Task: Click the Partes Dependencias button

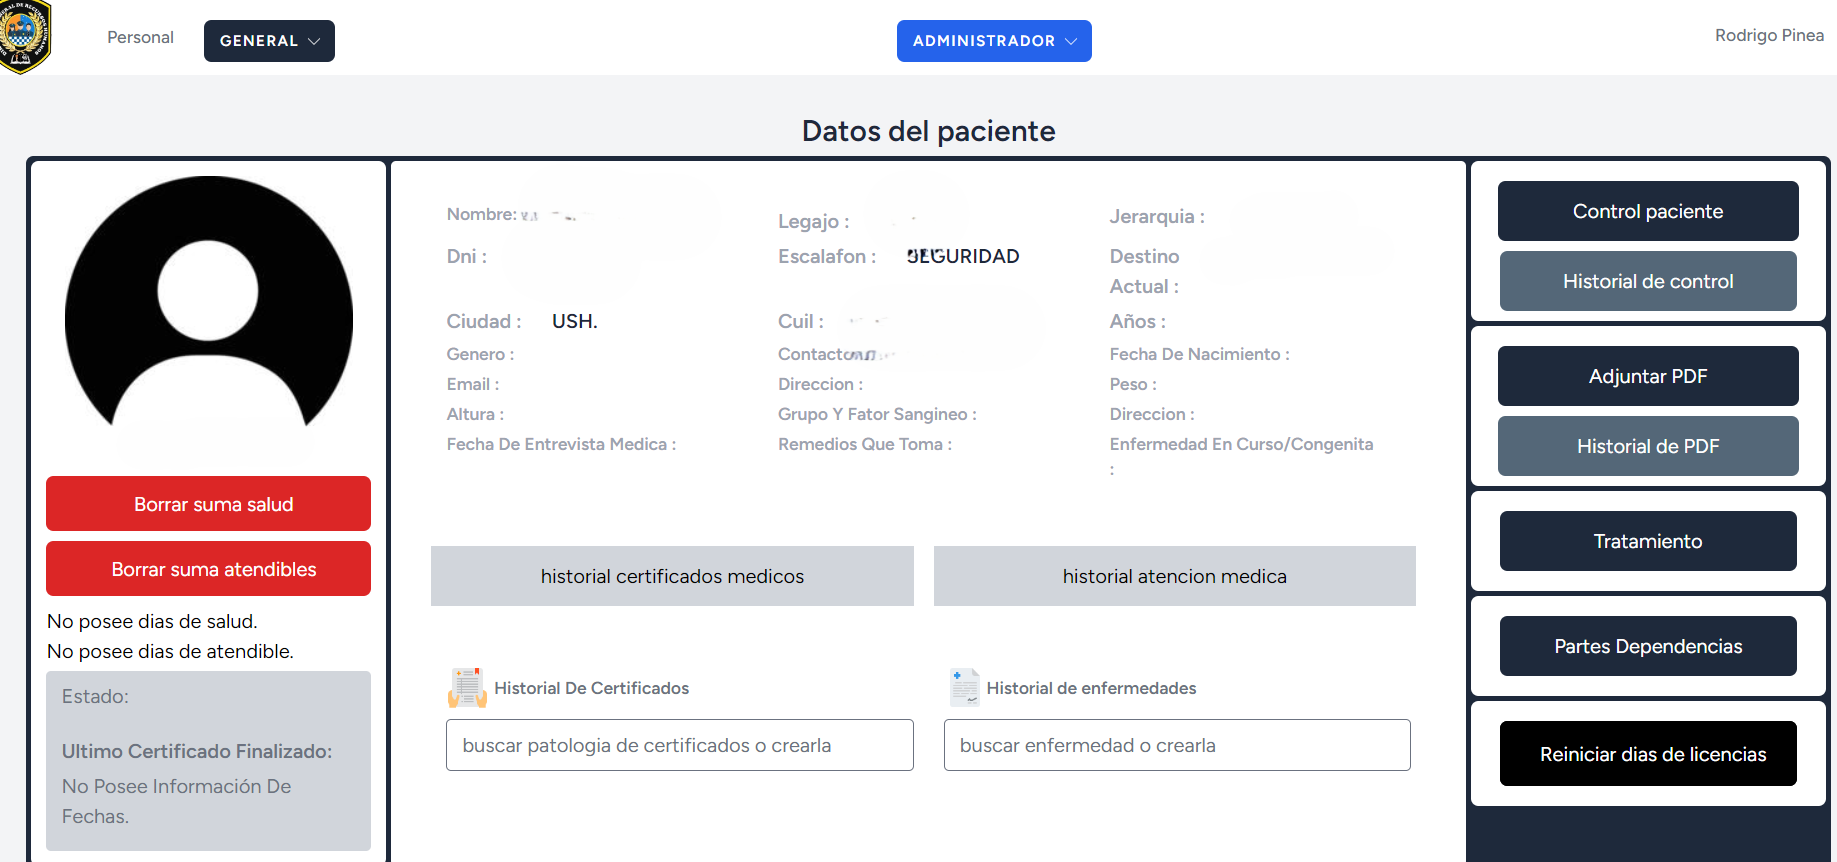Action: point(1647,646)
